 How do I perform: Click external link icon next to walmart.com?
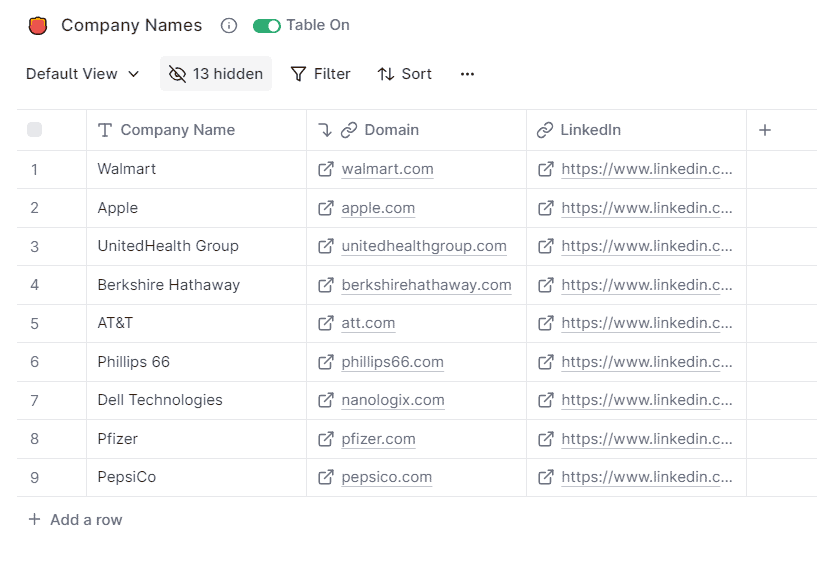326,169
